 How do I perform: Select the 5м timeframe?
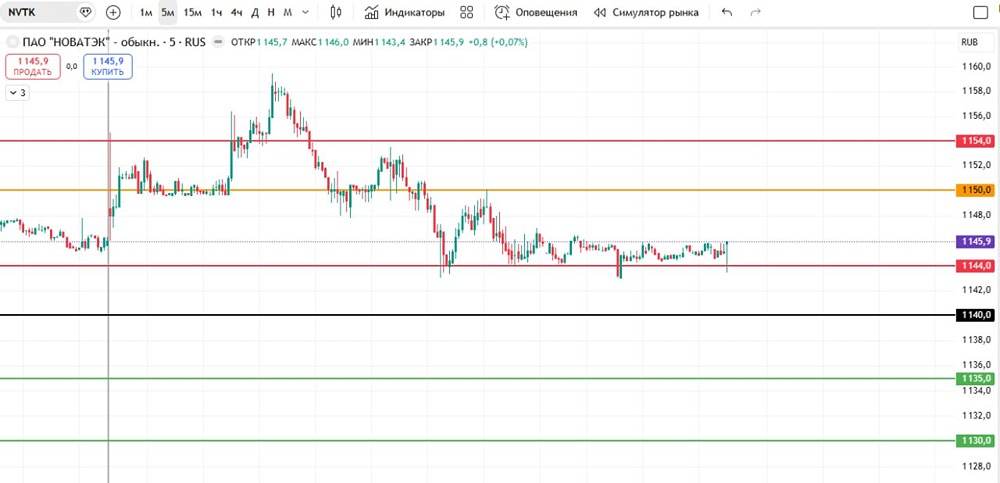168,12
